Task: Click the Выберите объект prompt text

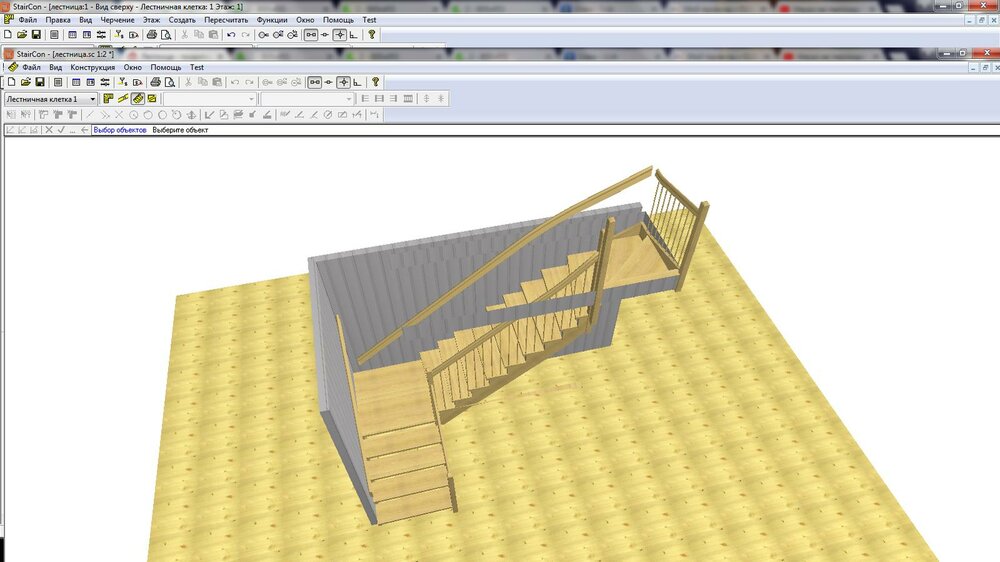Action: pyautogui.click(x=180, y=129)
